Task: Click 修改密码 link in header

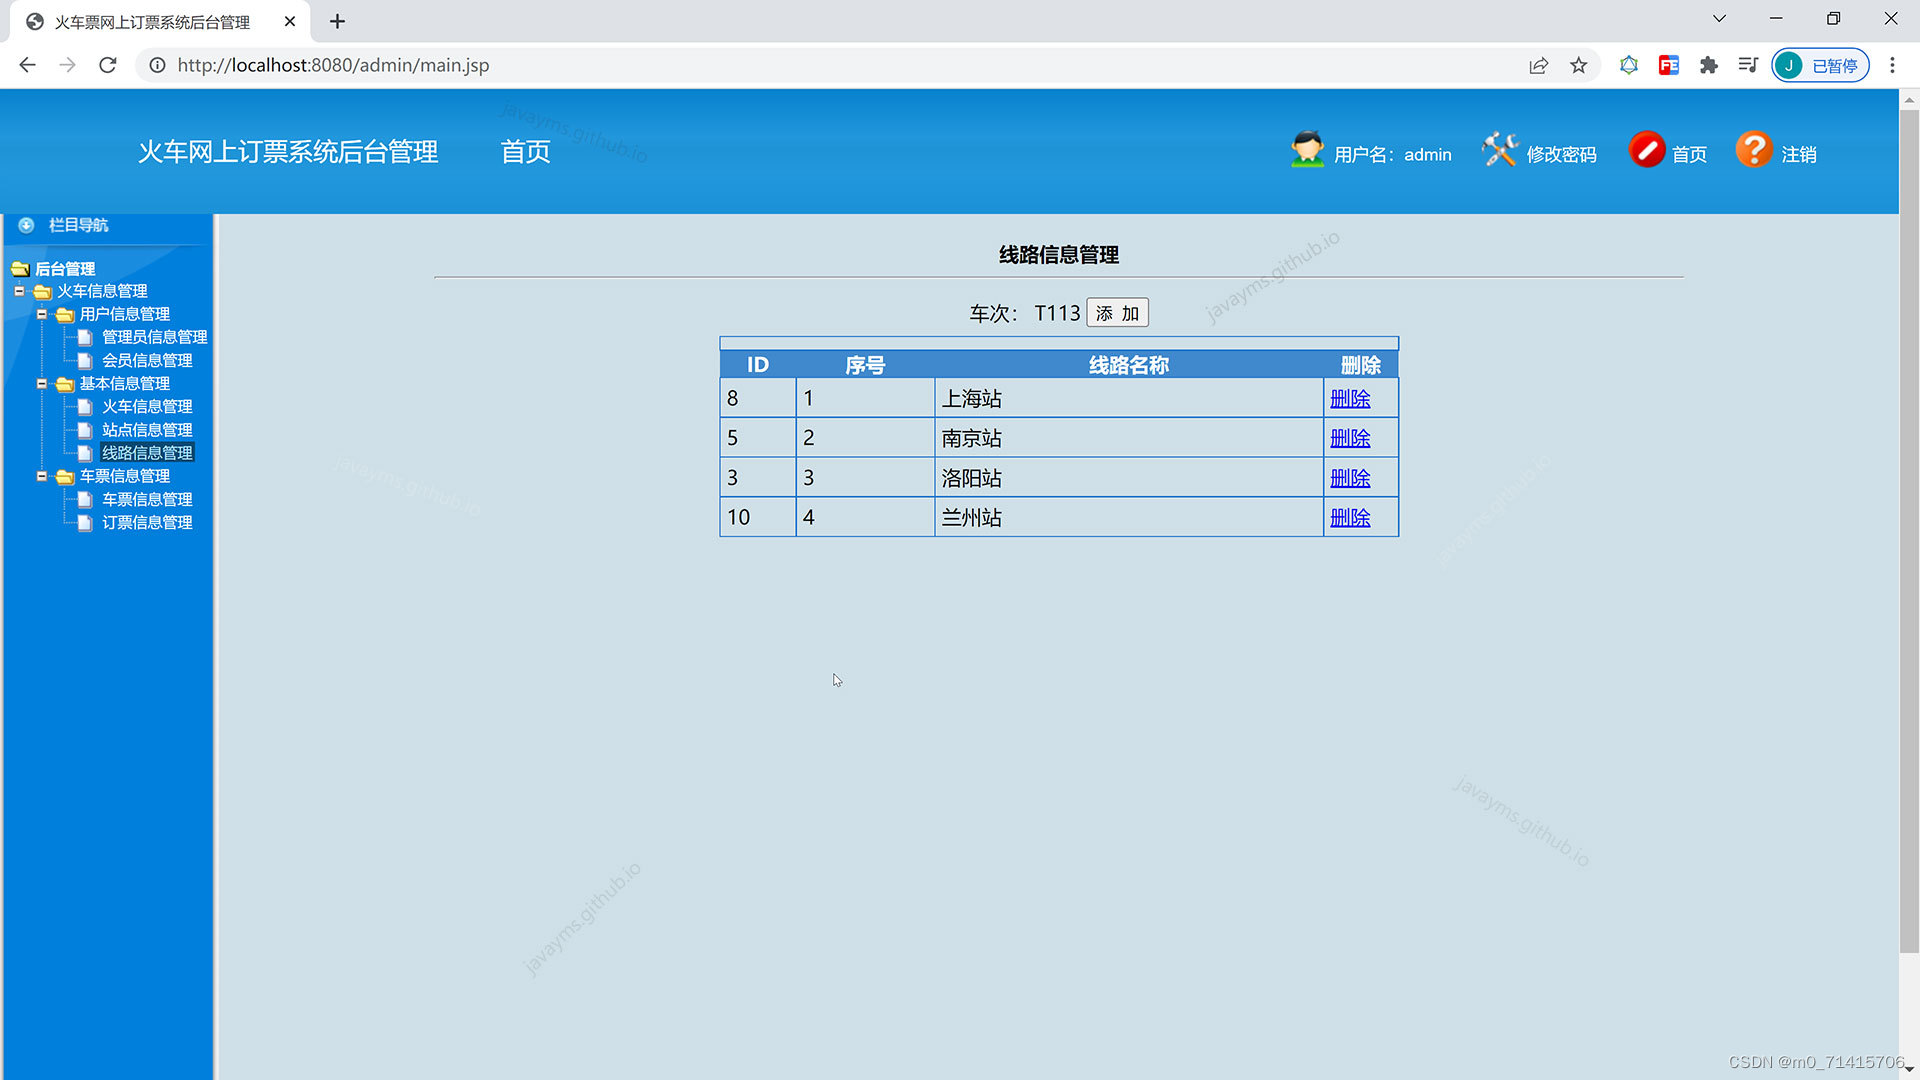Action: (x=1561, y=154)
